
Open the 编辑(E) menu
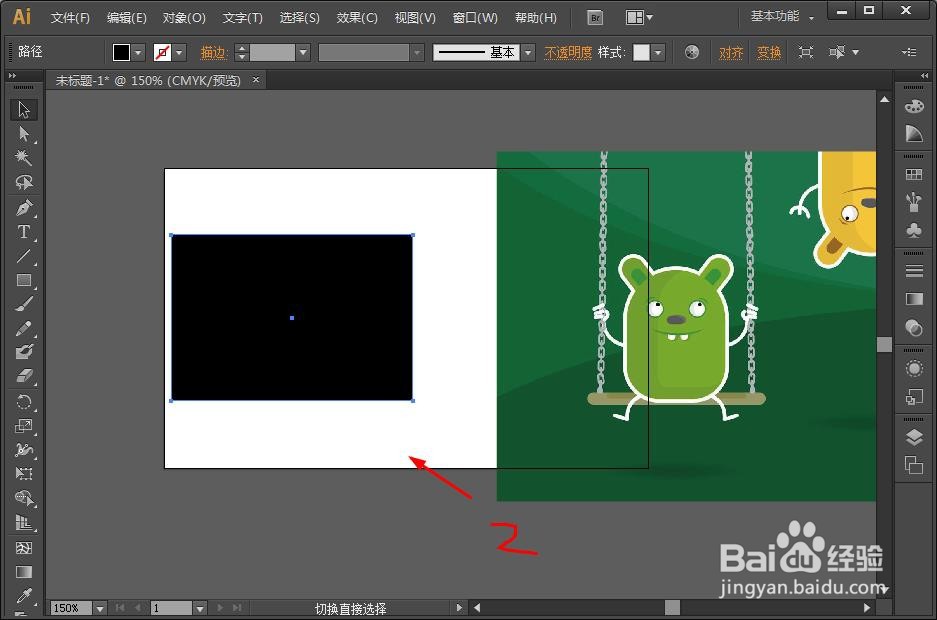pos(126,18)
